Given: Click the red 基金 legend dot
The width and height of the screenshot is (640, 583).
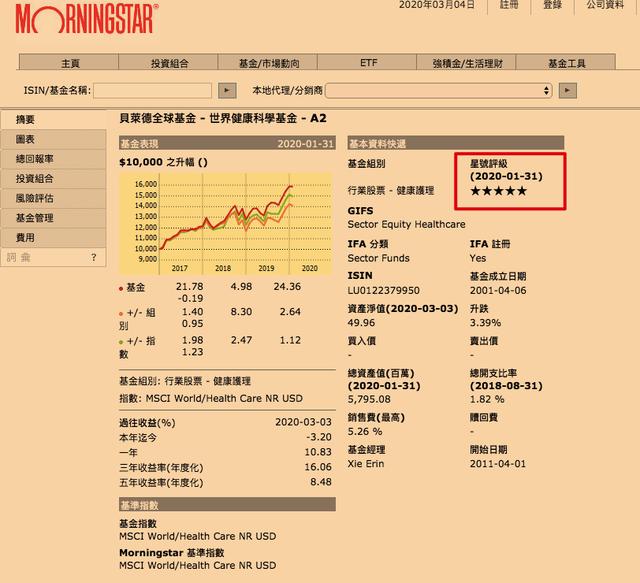Looking at the screenshot, I should pyautogui.click(x=121, y=289).
